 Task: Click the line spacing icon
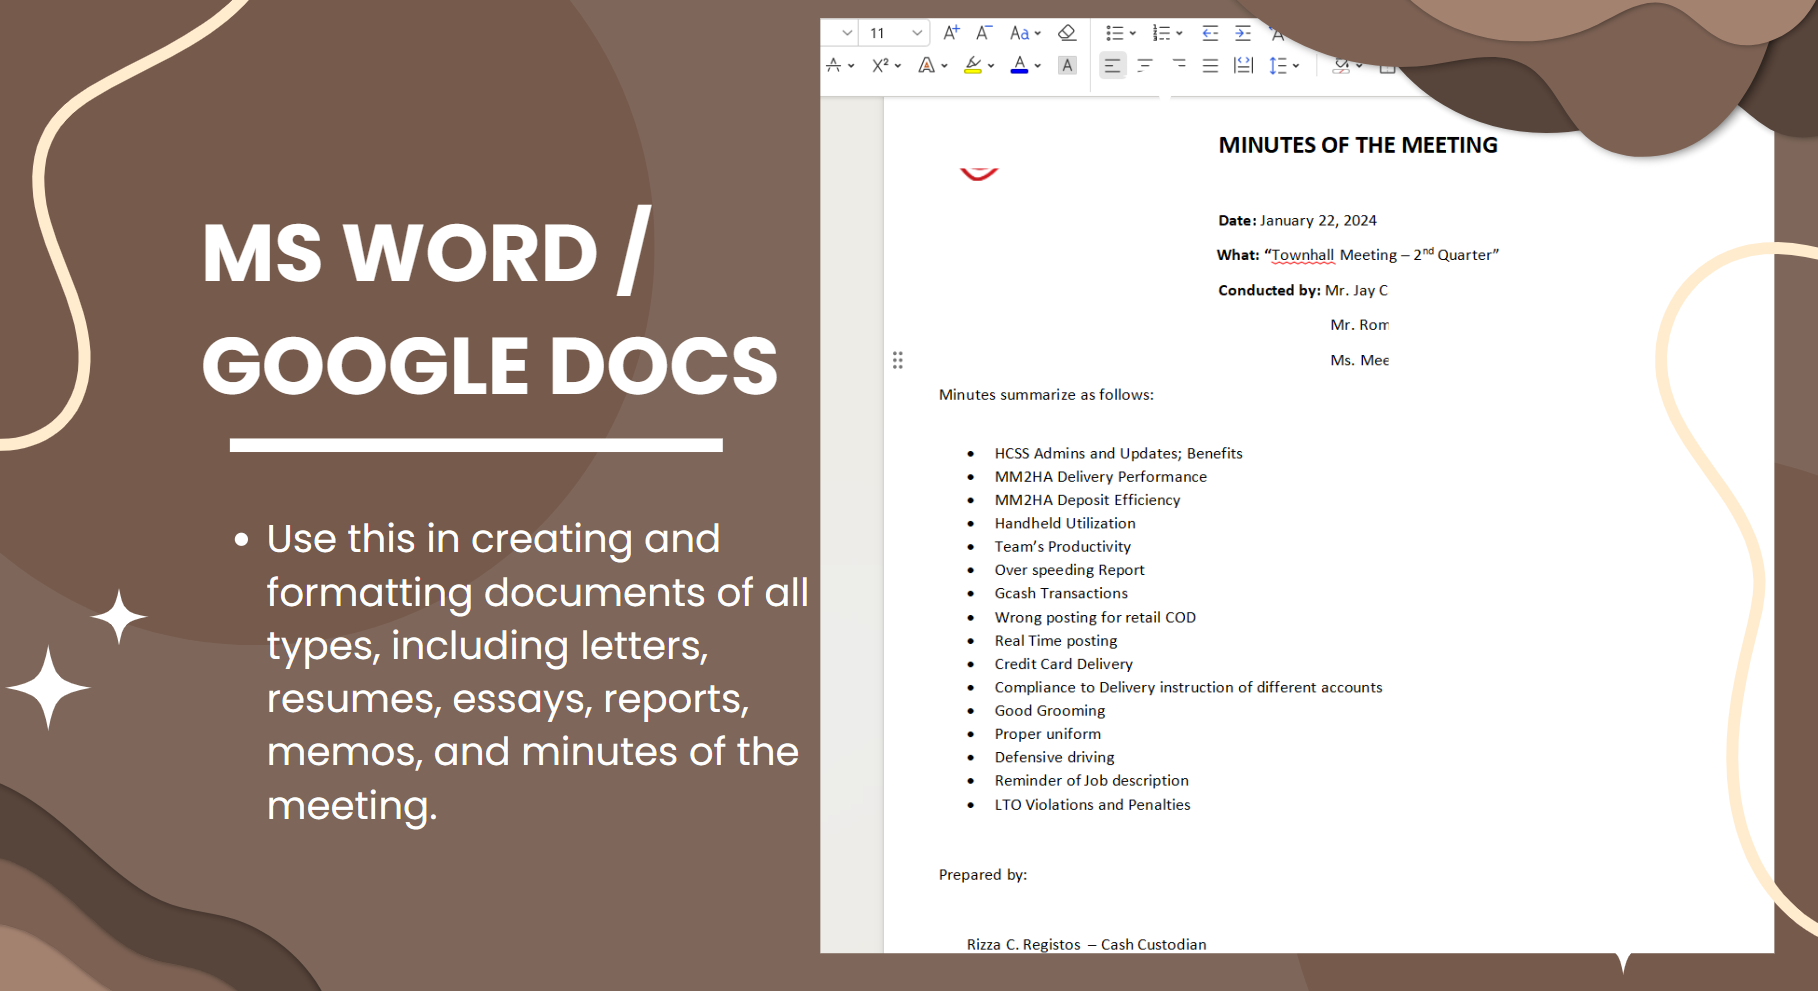tap(1278, 66)
